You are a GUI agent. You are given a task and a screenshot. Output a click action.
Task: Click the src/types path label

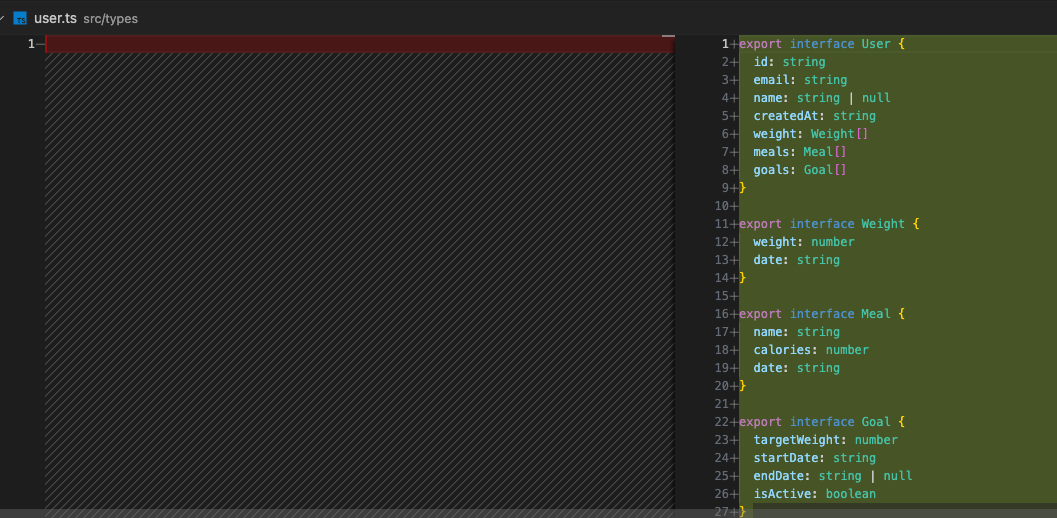click(111, 19)
